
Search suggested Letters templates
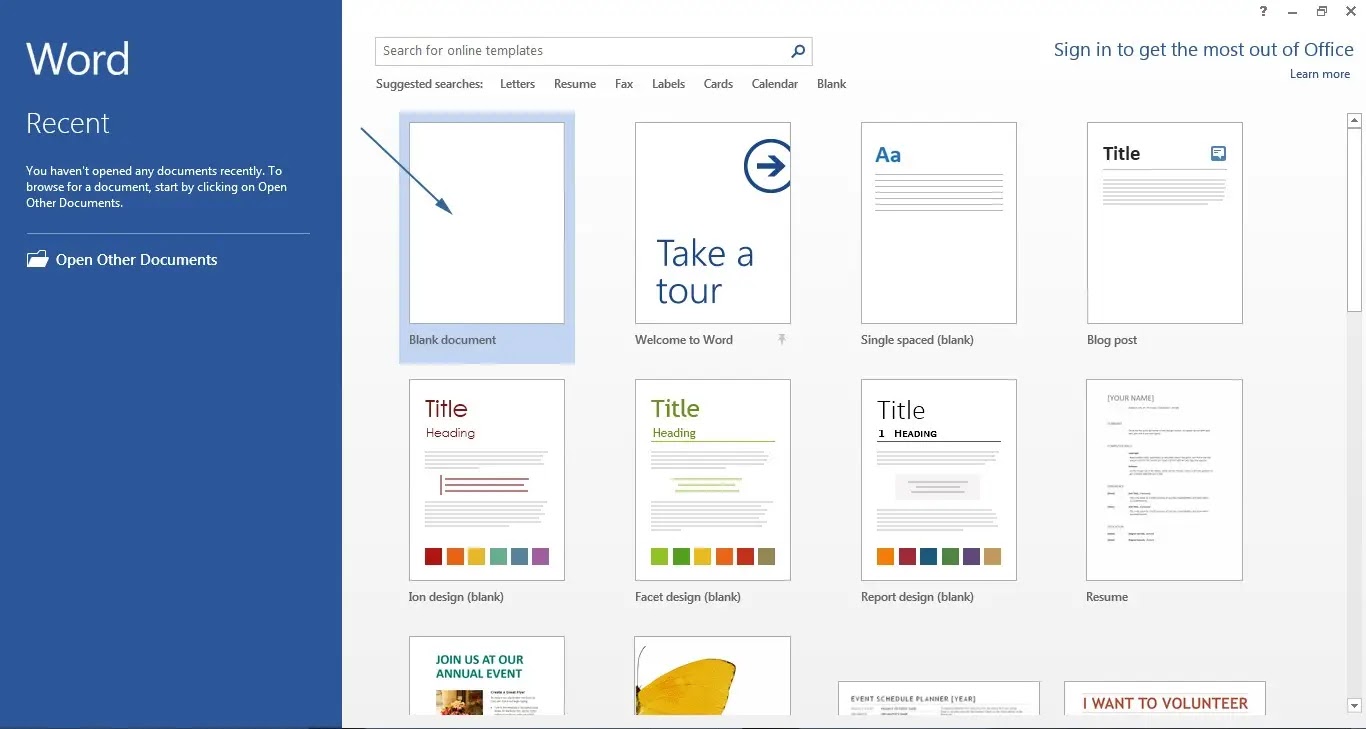point(517,84)
